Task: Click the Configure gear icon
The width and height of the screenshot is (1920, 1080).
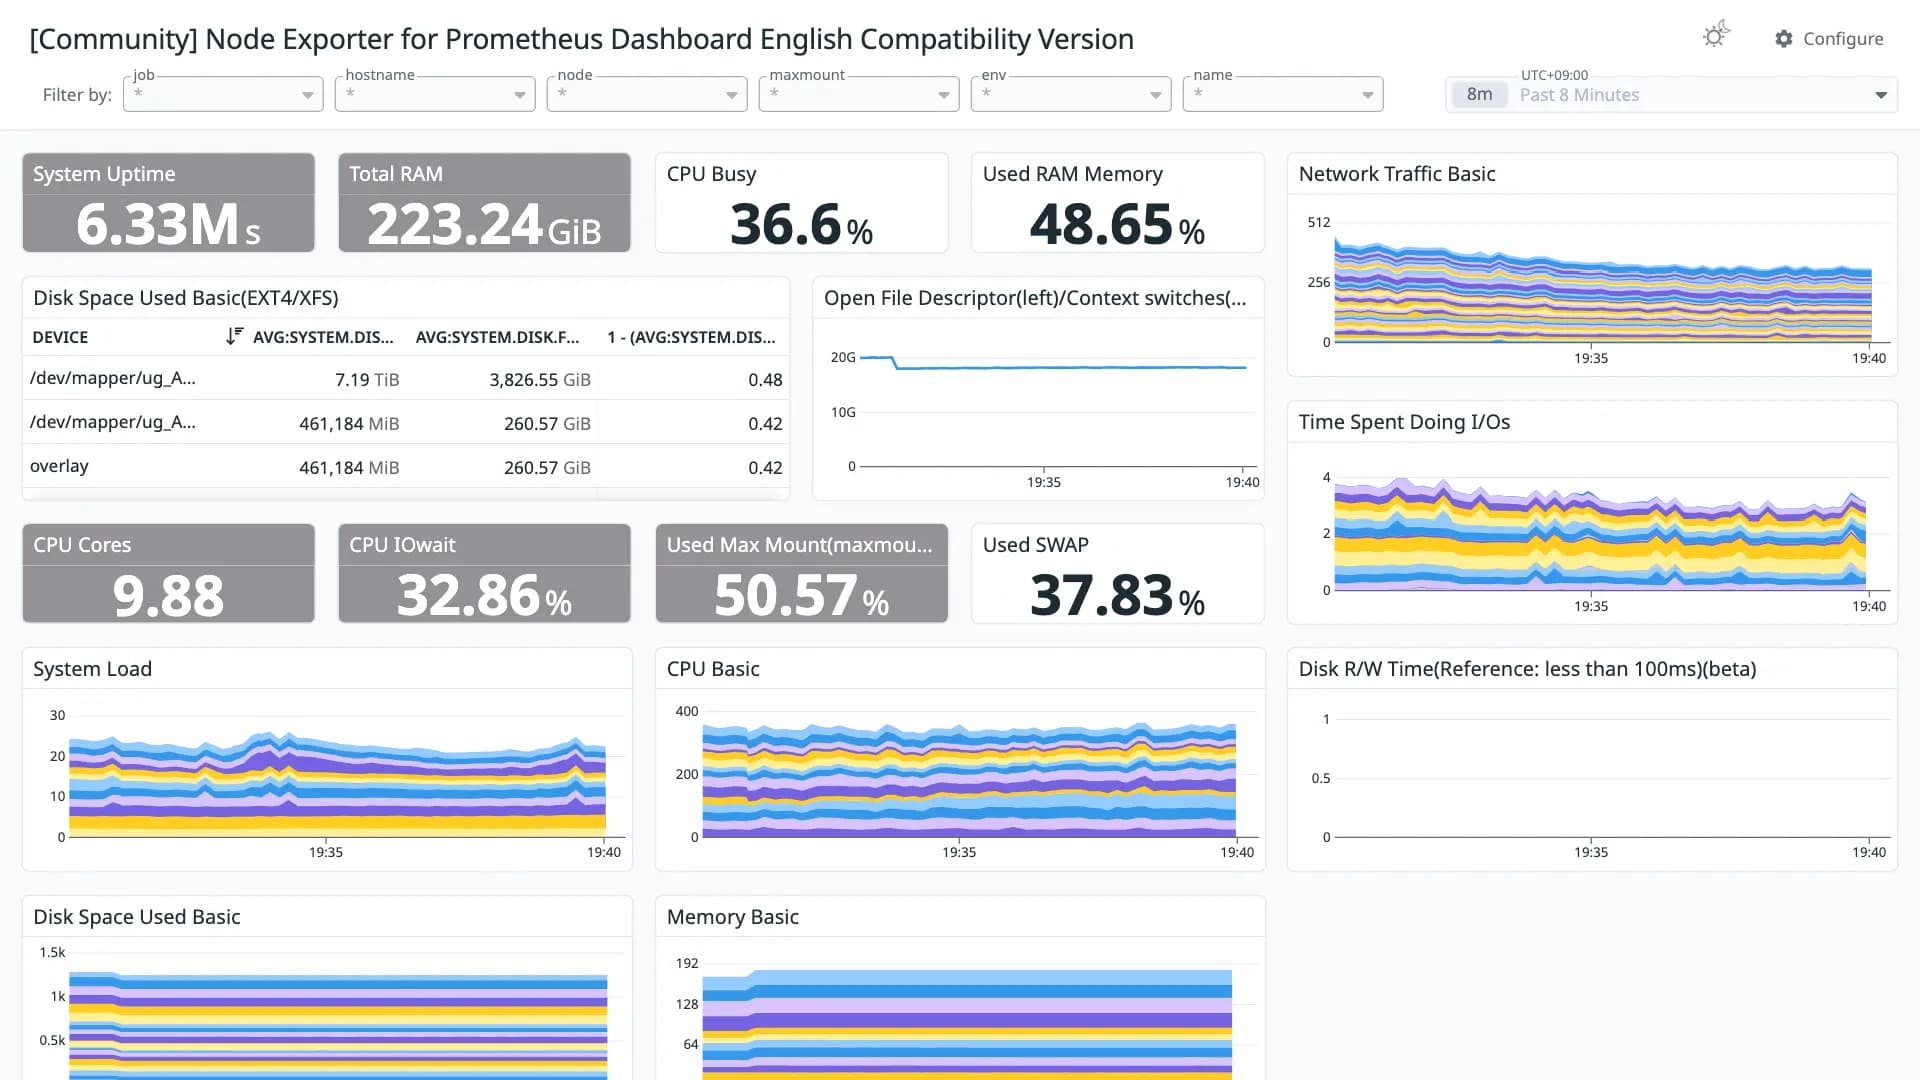Action: (x=1783, y=38)
